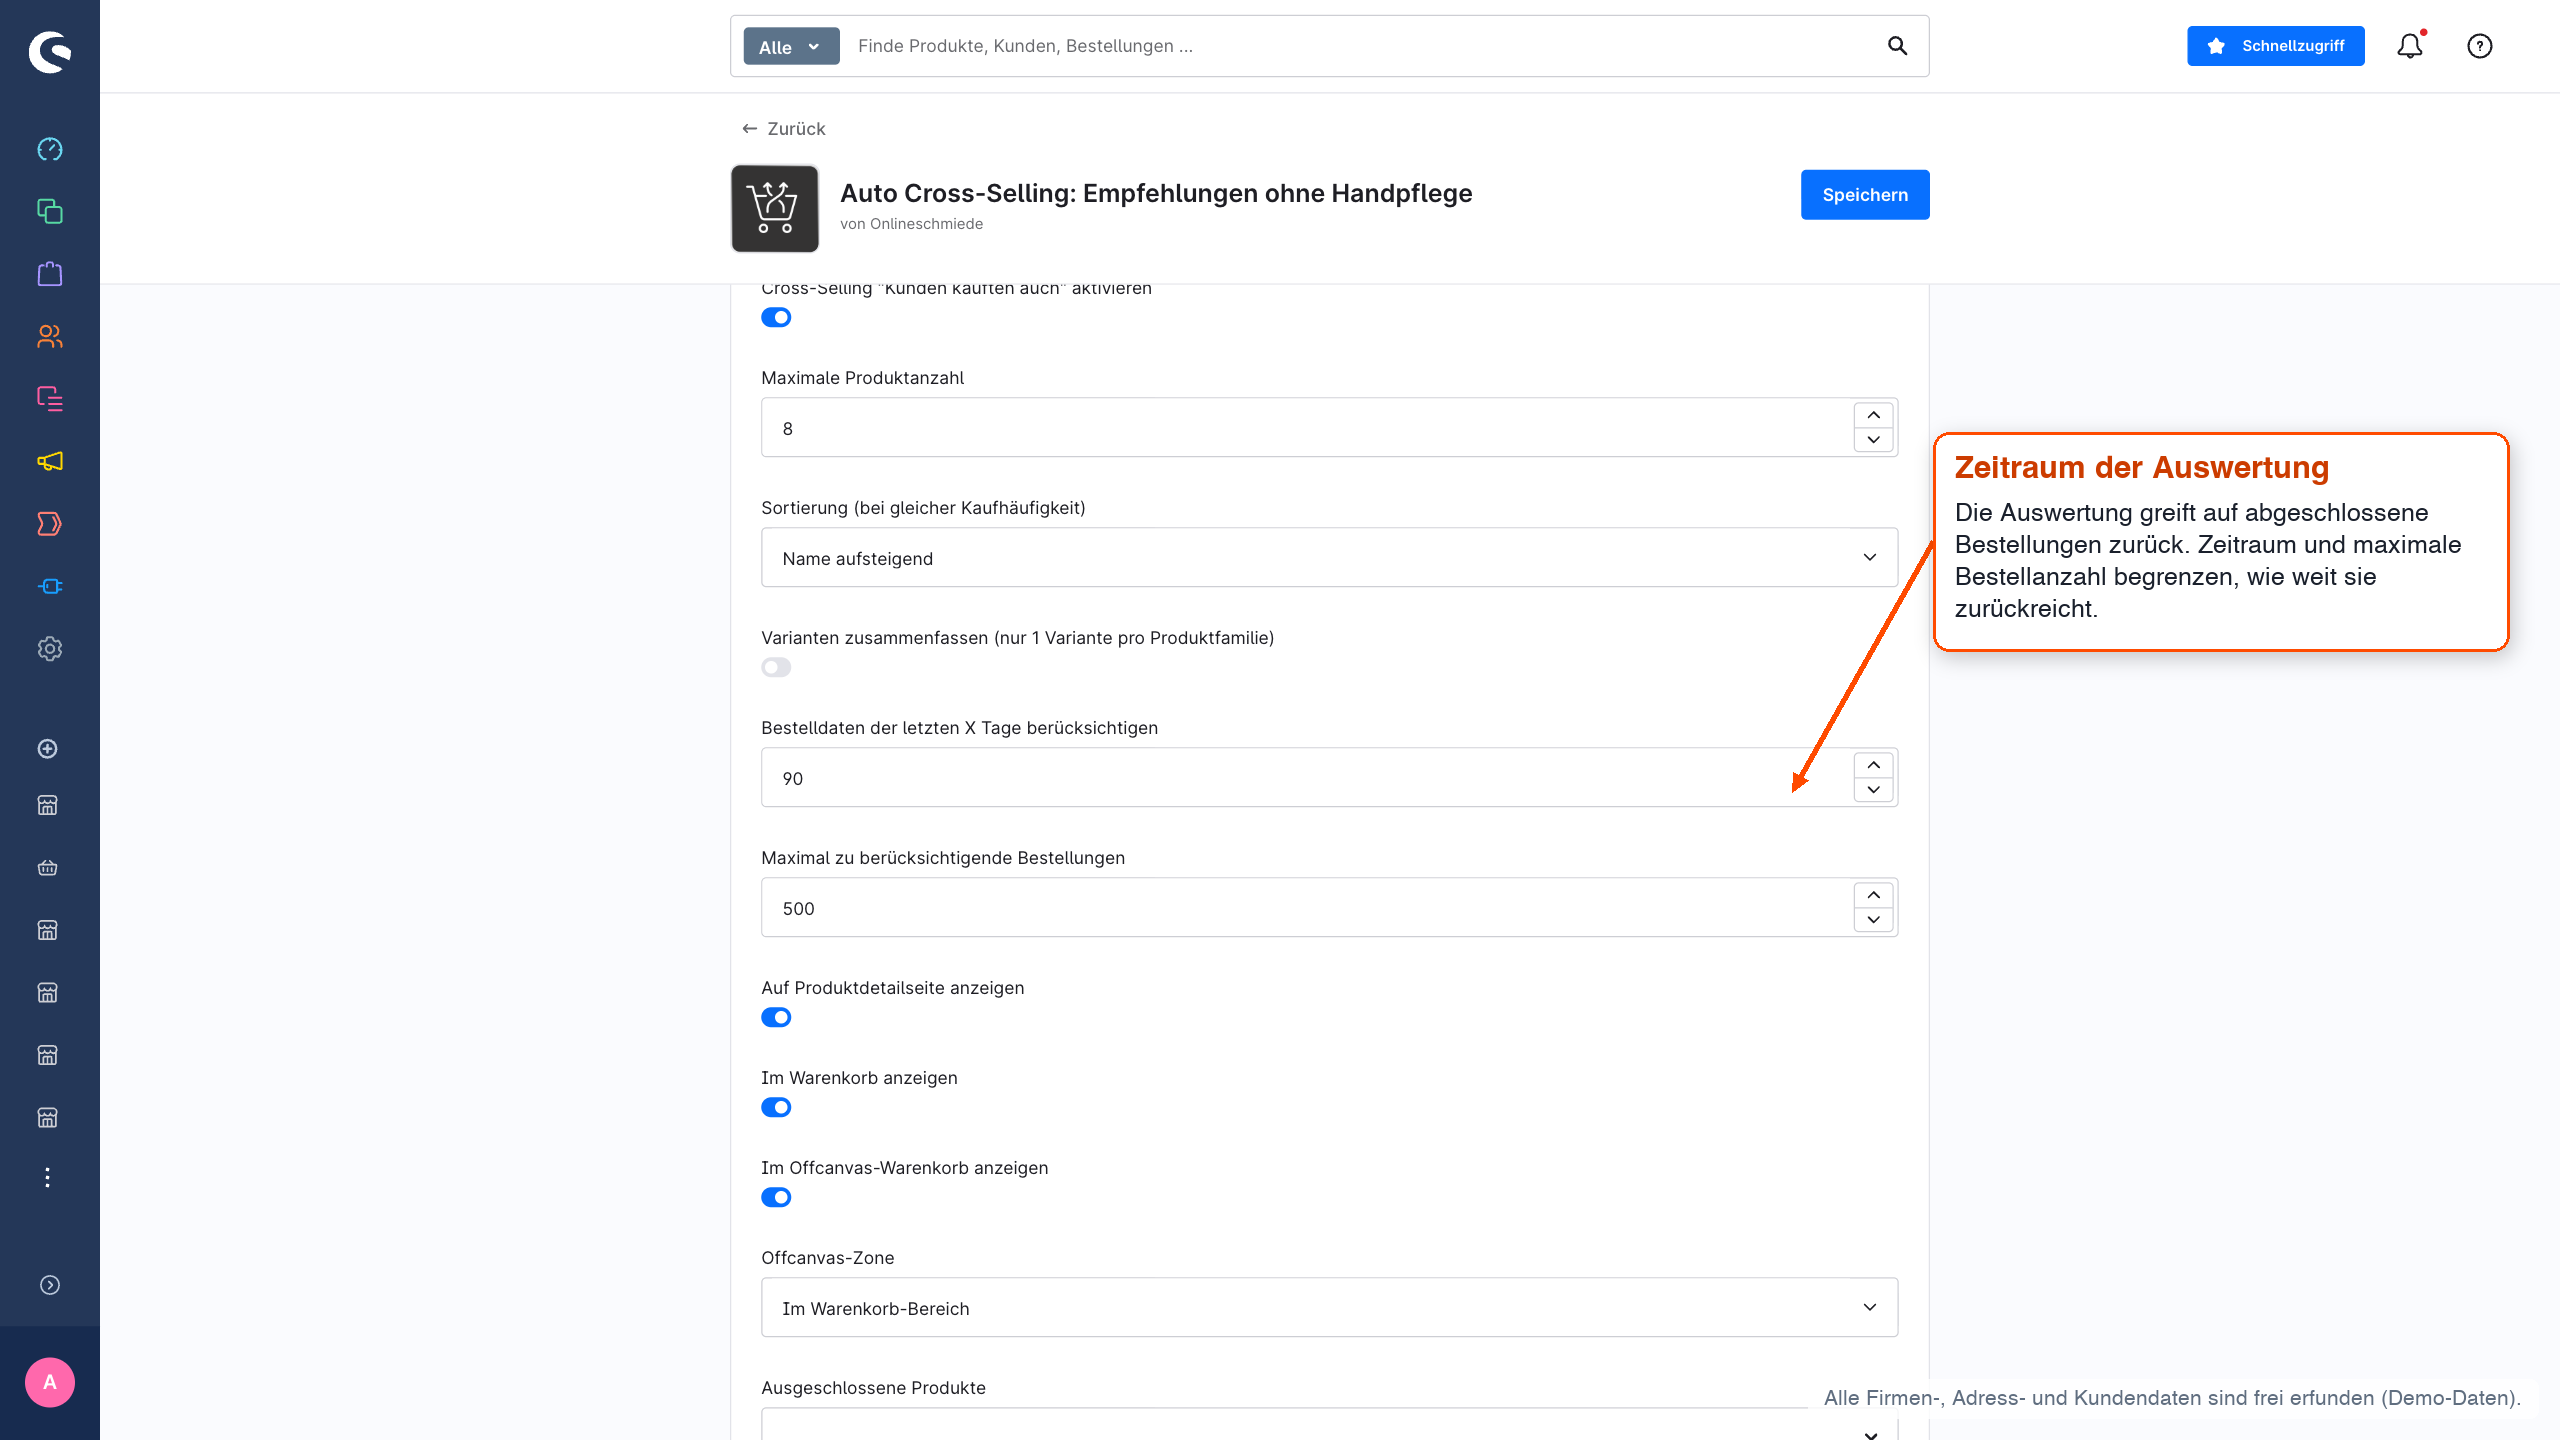This screenshot has width=2560, height=1440.
Task: Collapse the sidebar with the arrow icon
Action: [50, 1285]
